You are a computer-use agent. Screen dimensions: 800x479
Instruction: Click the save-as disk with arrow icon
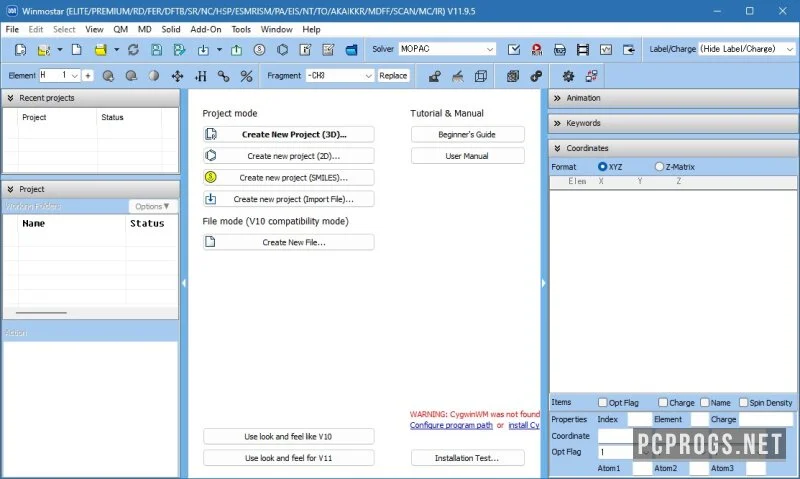(x=179, y=49)
